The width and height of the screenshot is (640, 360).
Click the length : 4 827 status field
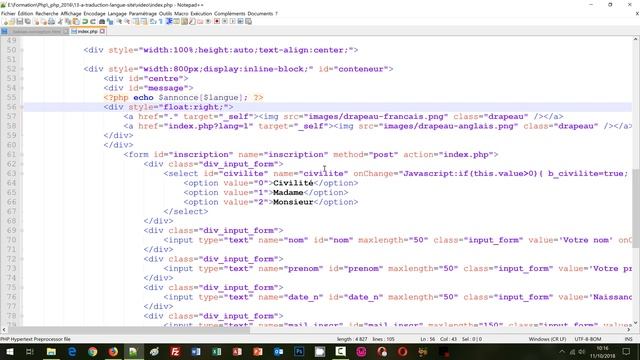352,339
